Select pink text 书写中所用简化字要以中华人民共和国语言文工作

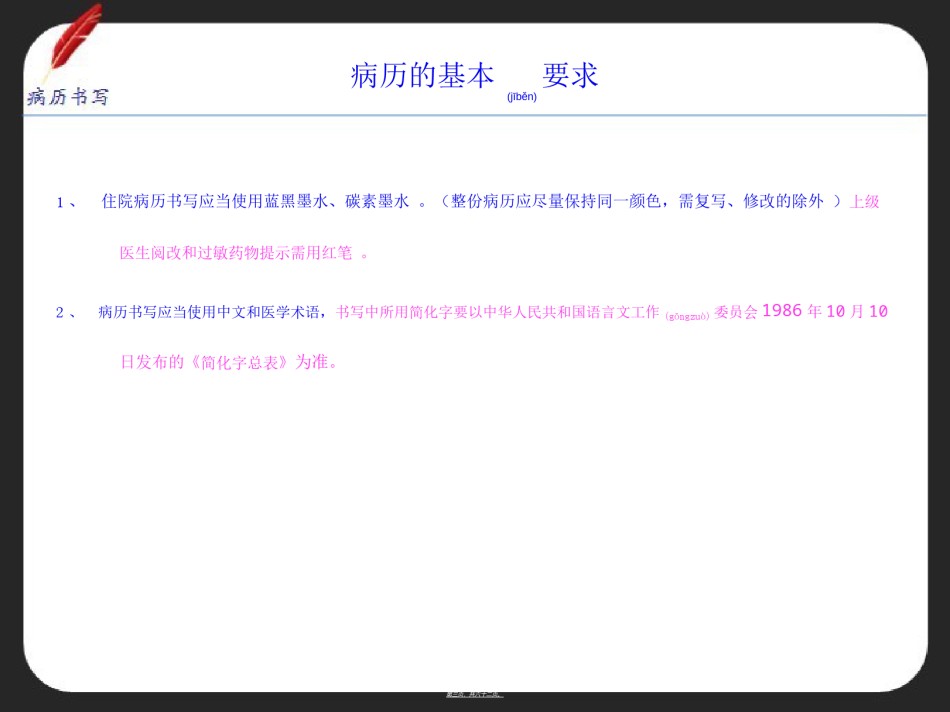coord(497,312)
